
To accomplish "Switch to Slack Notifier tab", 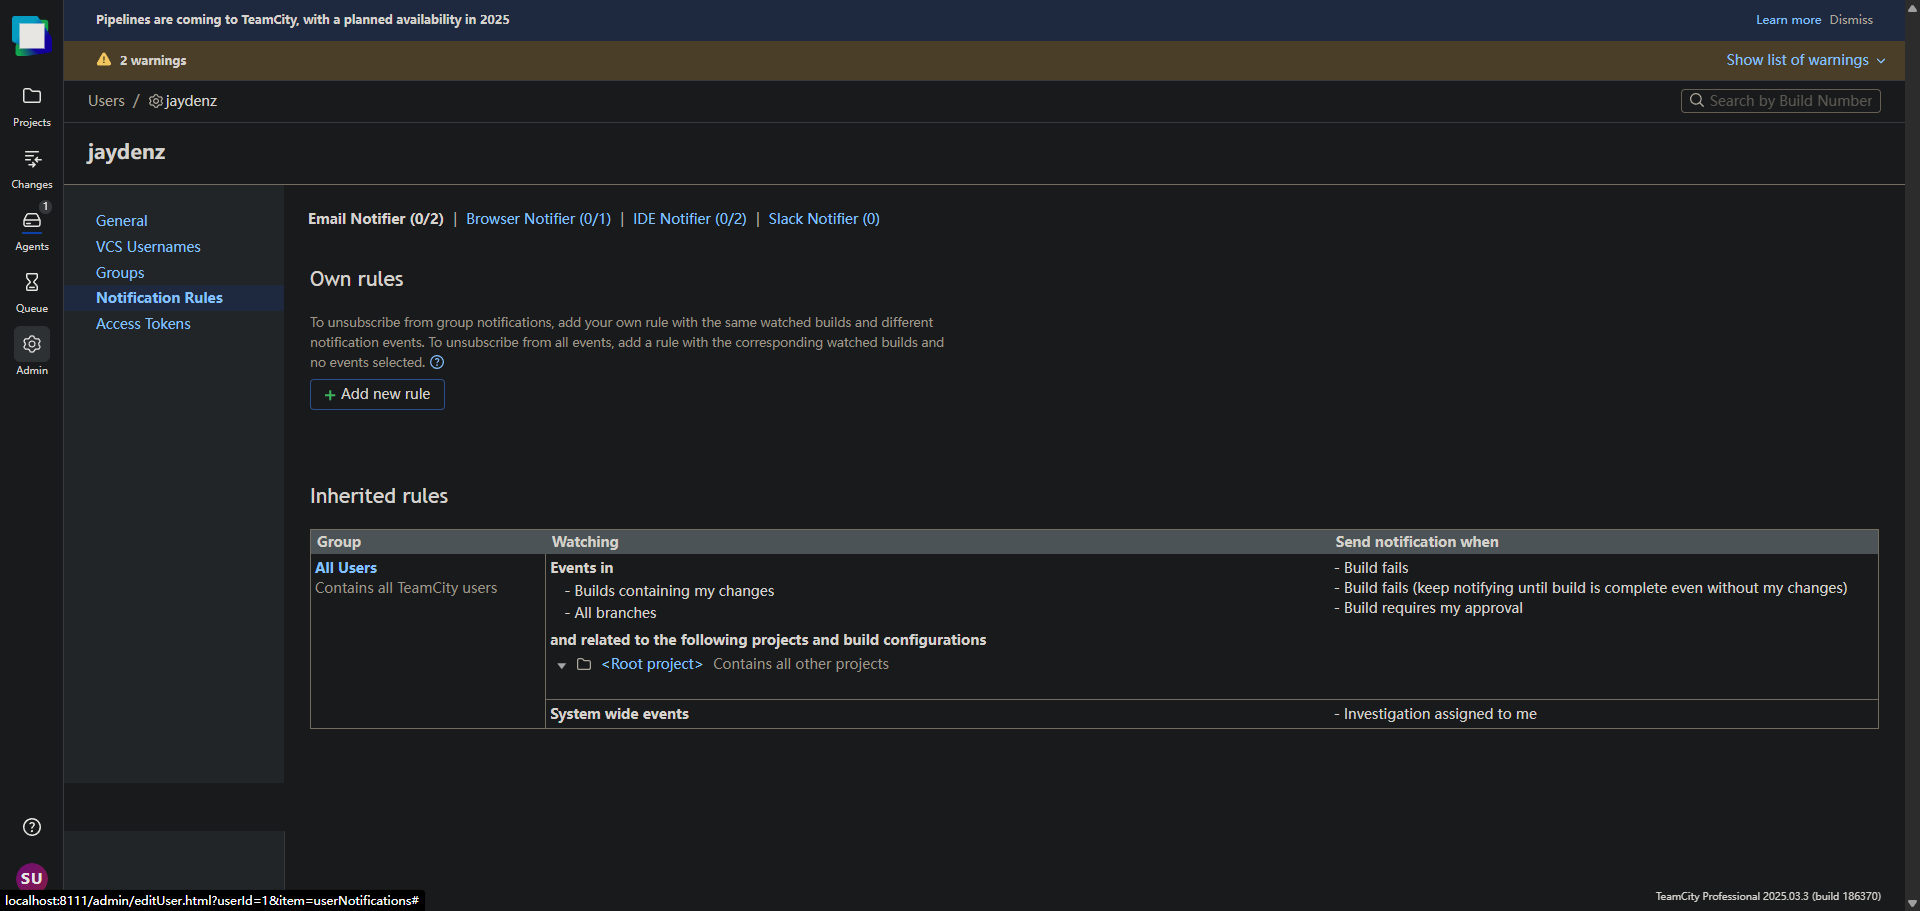I will point(824,219).
